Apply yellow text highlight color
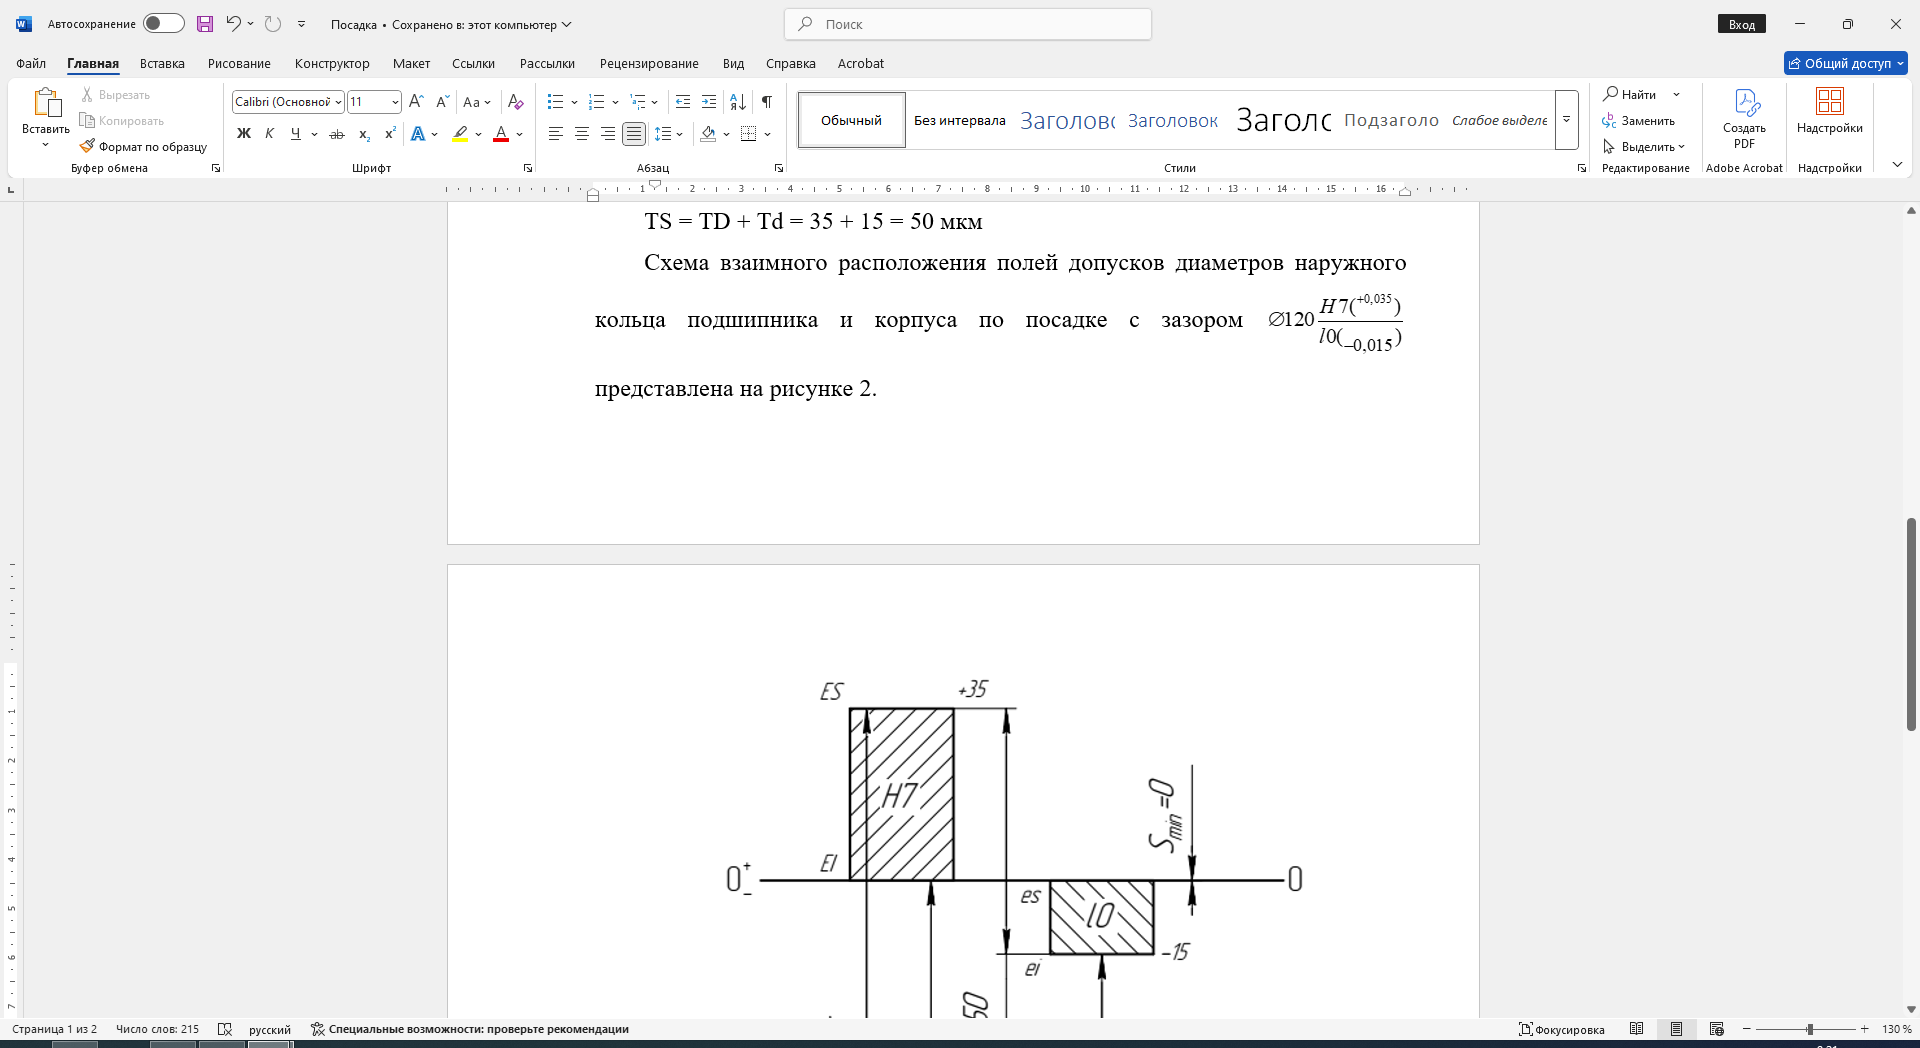This screenshot has width=1920, height=1048. click(x=460, y=134)
